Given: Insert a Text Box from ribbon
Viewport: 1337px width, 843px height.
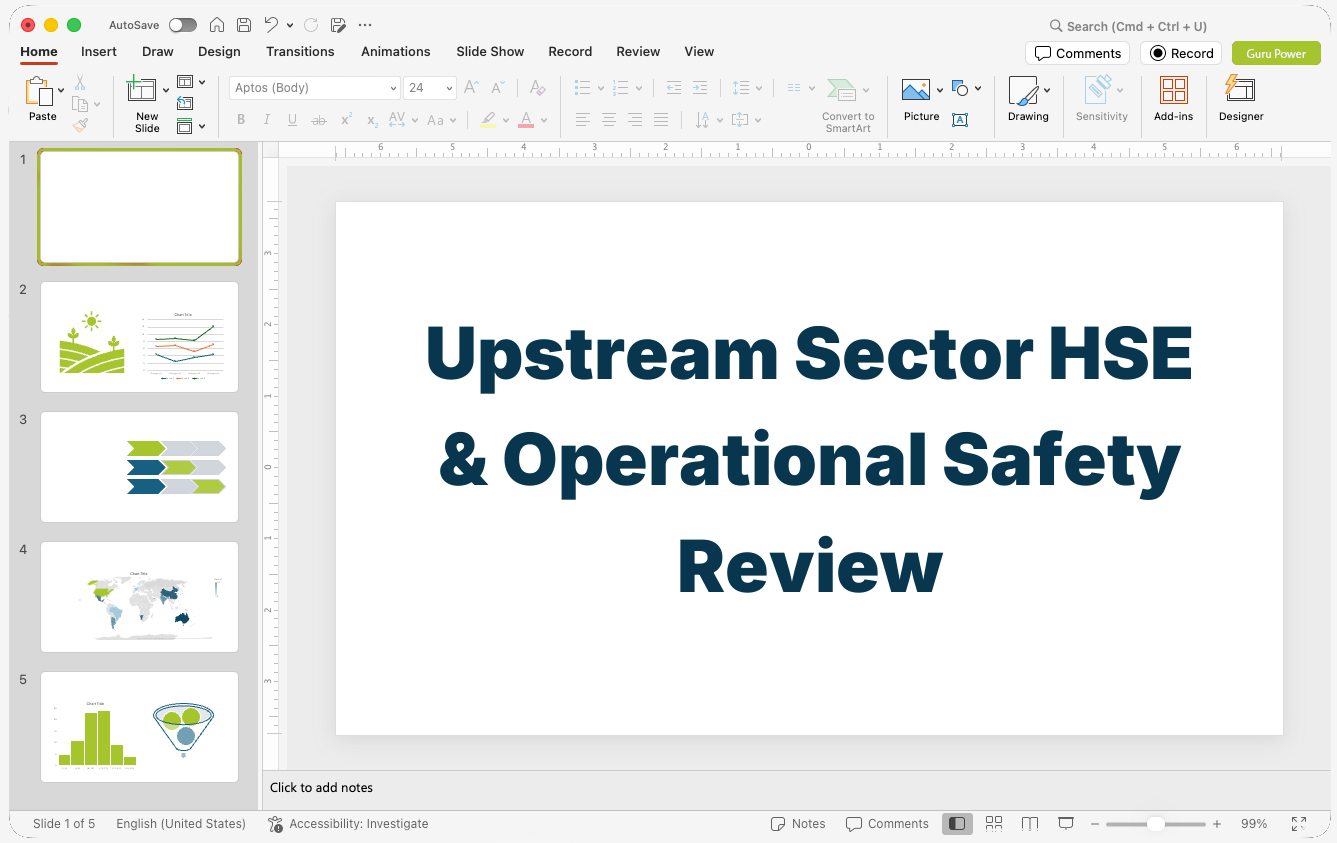Looking at the screenshot, I should pos(960,120).
